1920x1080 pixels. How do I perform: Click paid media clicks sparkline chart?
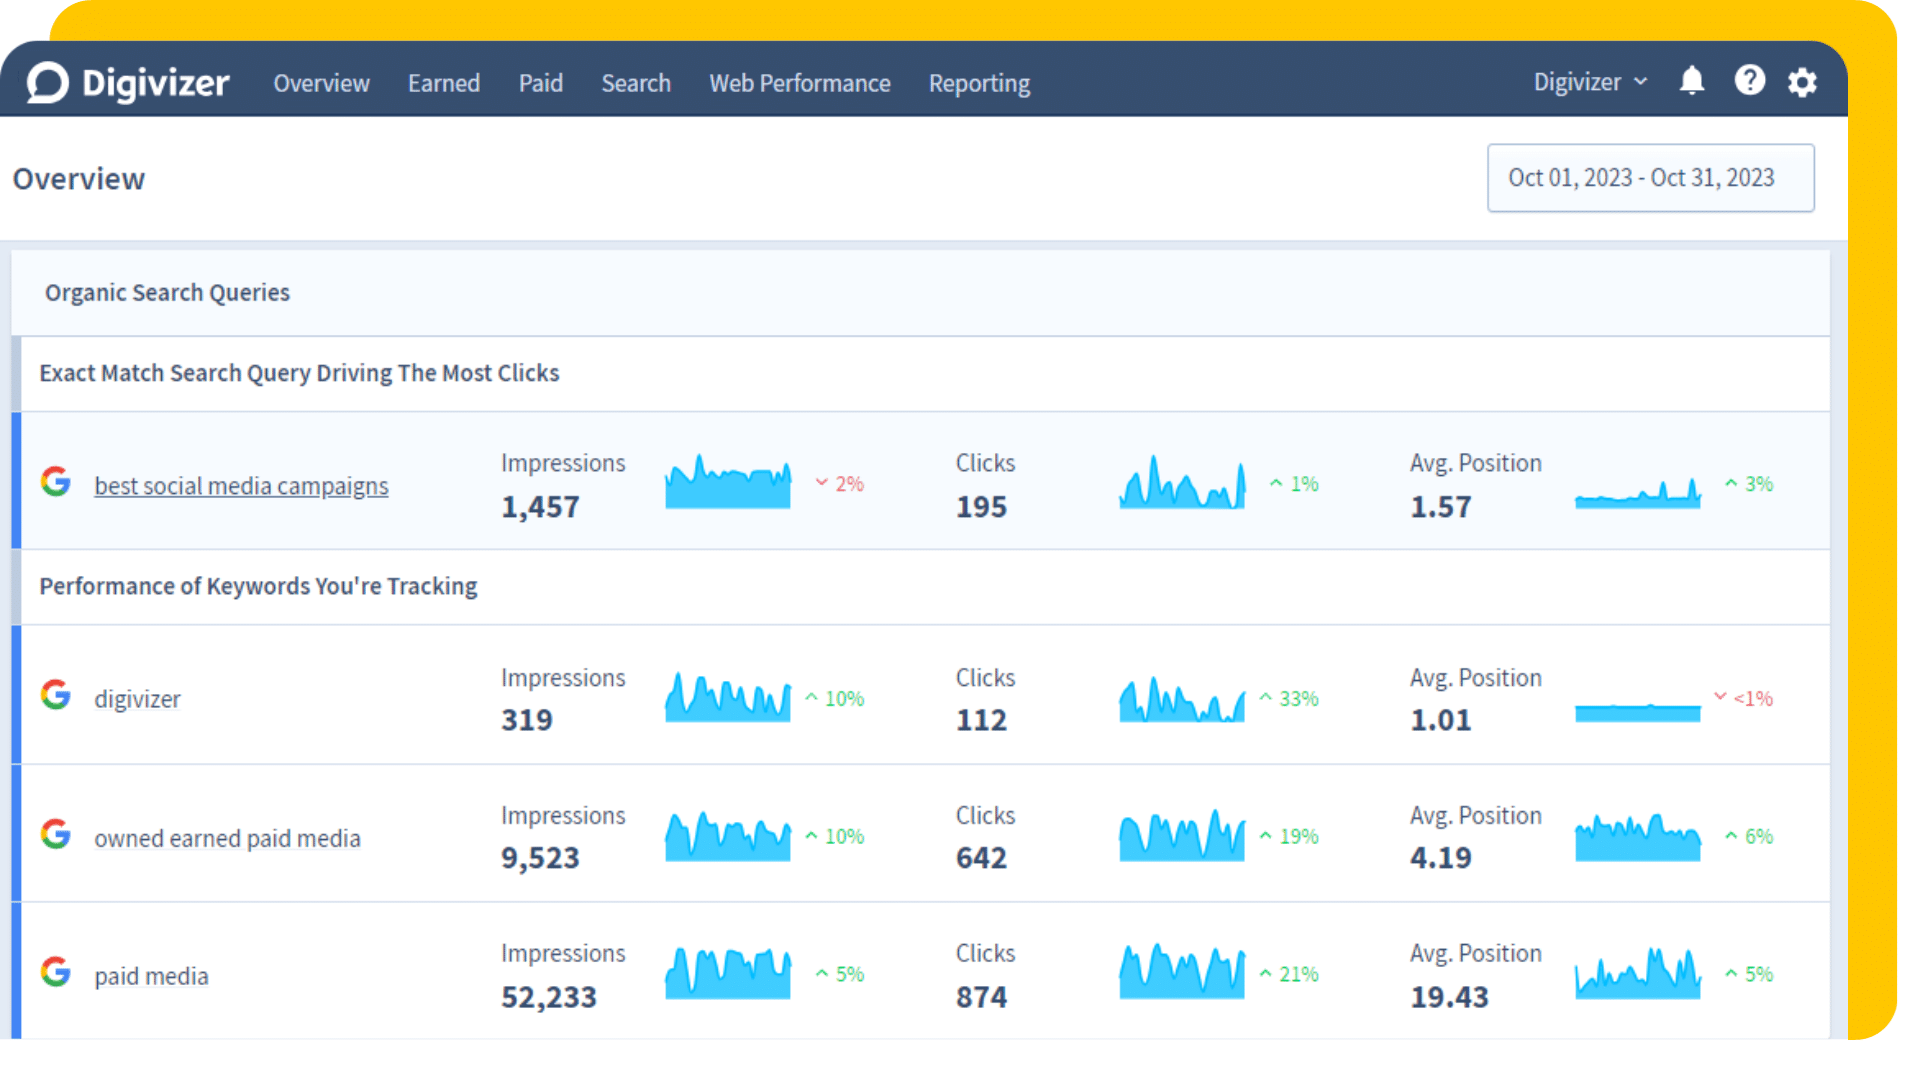click(x=1181, y=972)
